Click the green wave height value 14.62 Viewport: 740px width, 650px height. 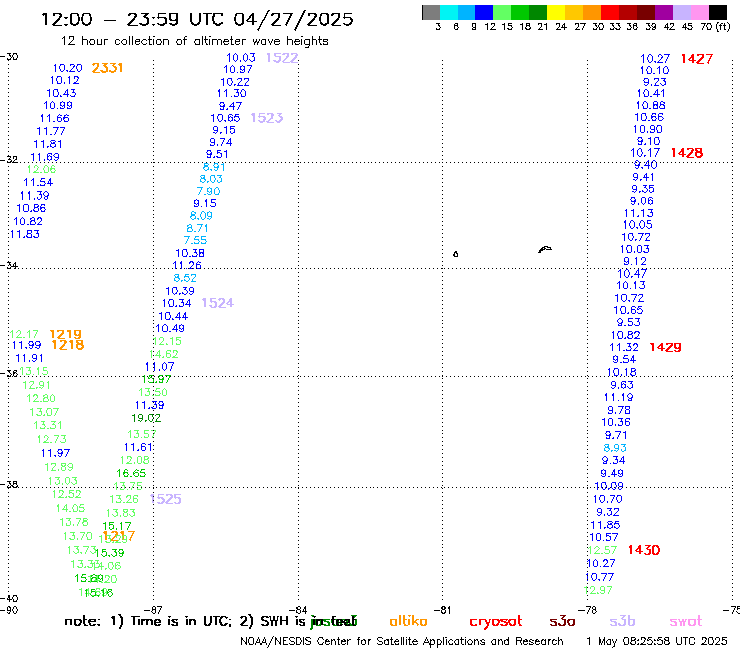pos(164,354)
